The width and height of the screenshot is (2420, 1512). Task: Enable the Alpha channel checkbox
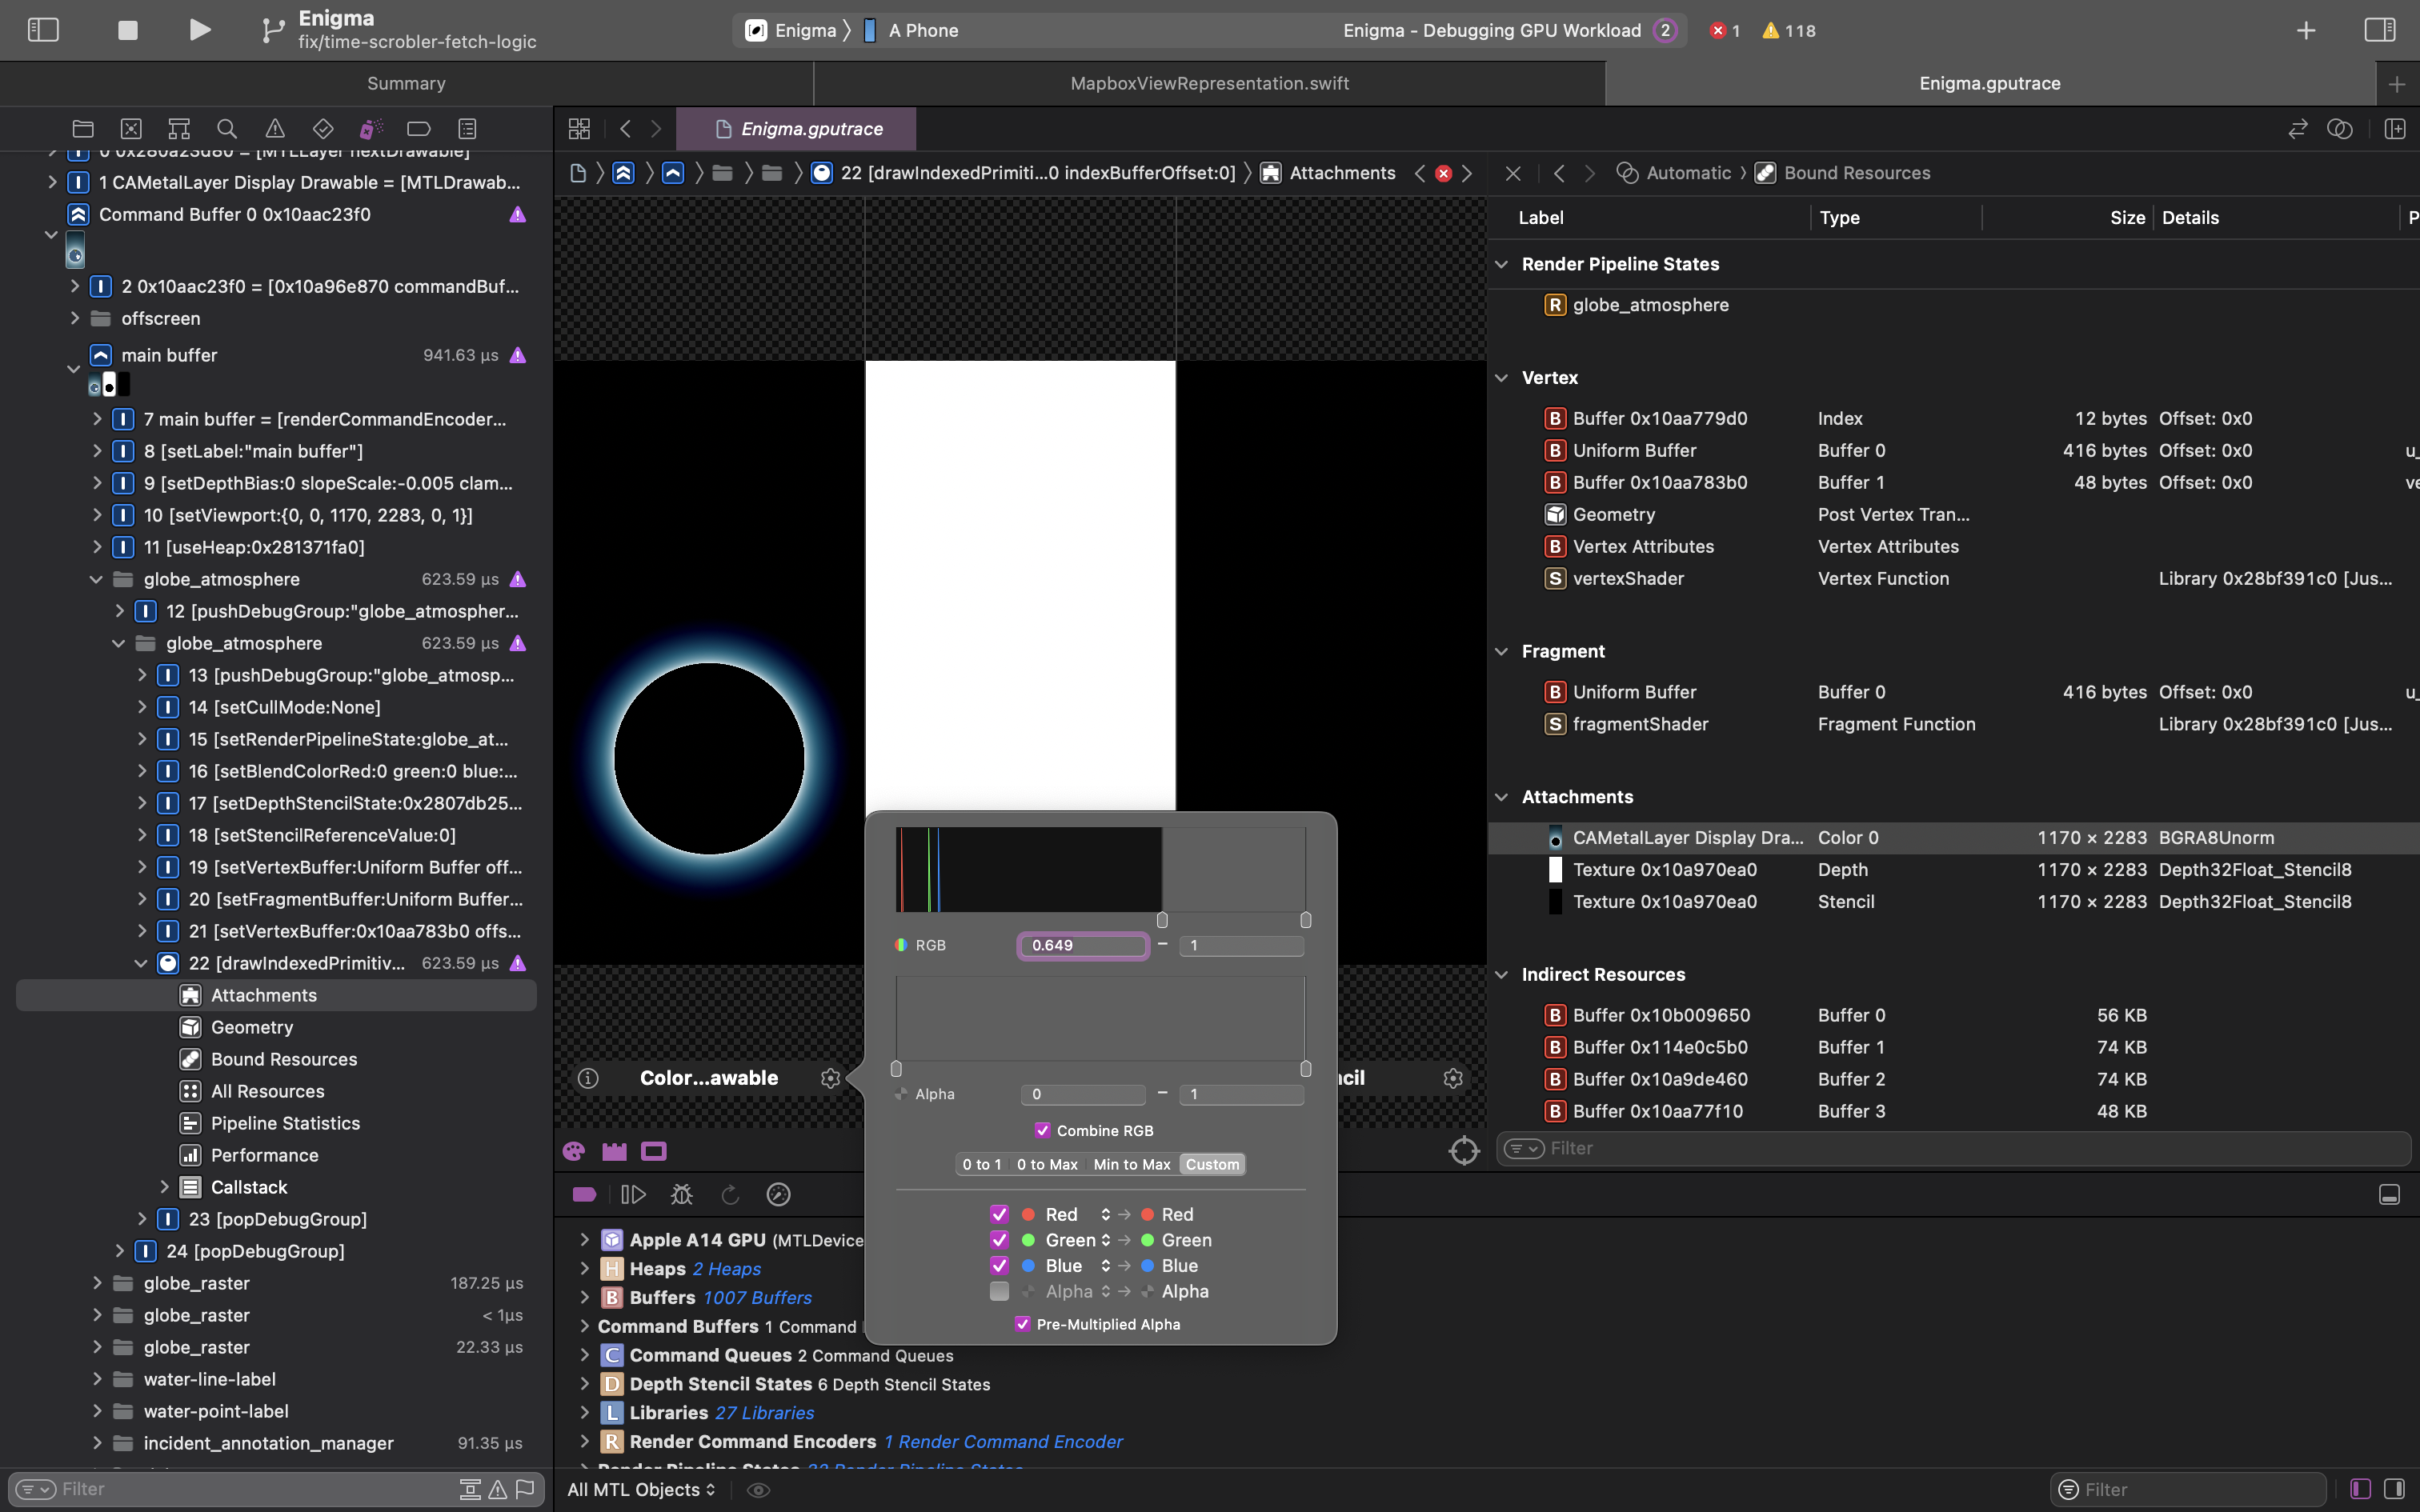tap(999, 1291)
